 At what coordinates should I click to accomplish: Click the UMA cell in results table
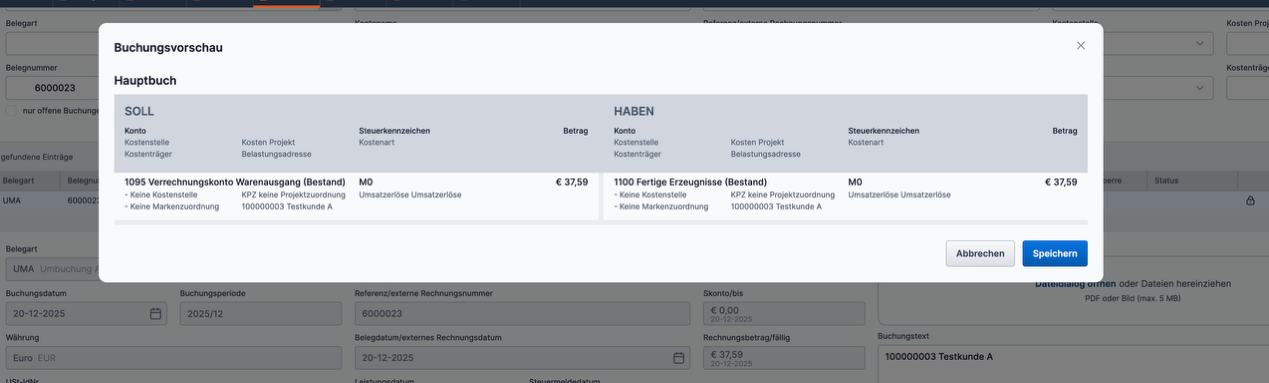point(12,200)
